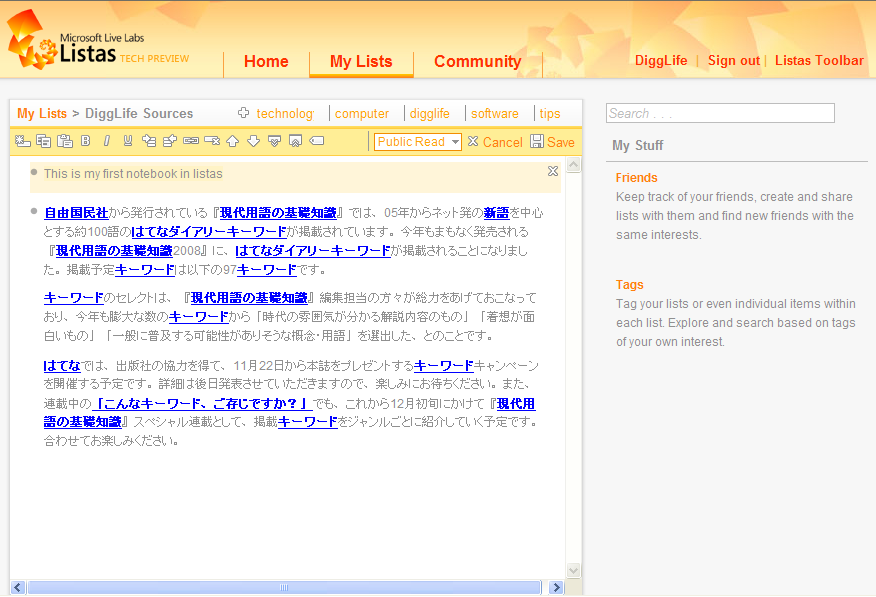Open the 「こんなキーワード、ご存じですか？」 link
Image resolution: width=876 pixels, height=597 pixels.
202,403
